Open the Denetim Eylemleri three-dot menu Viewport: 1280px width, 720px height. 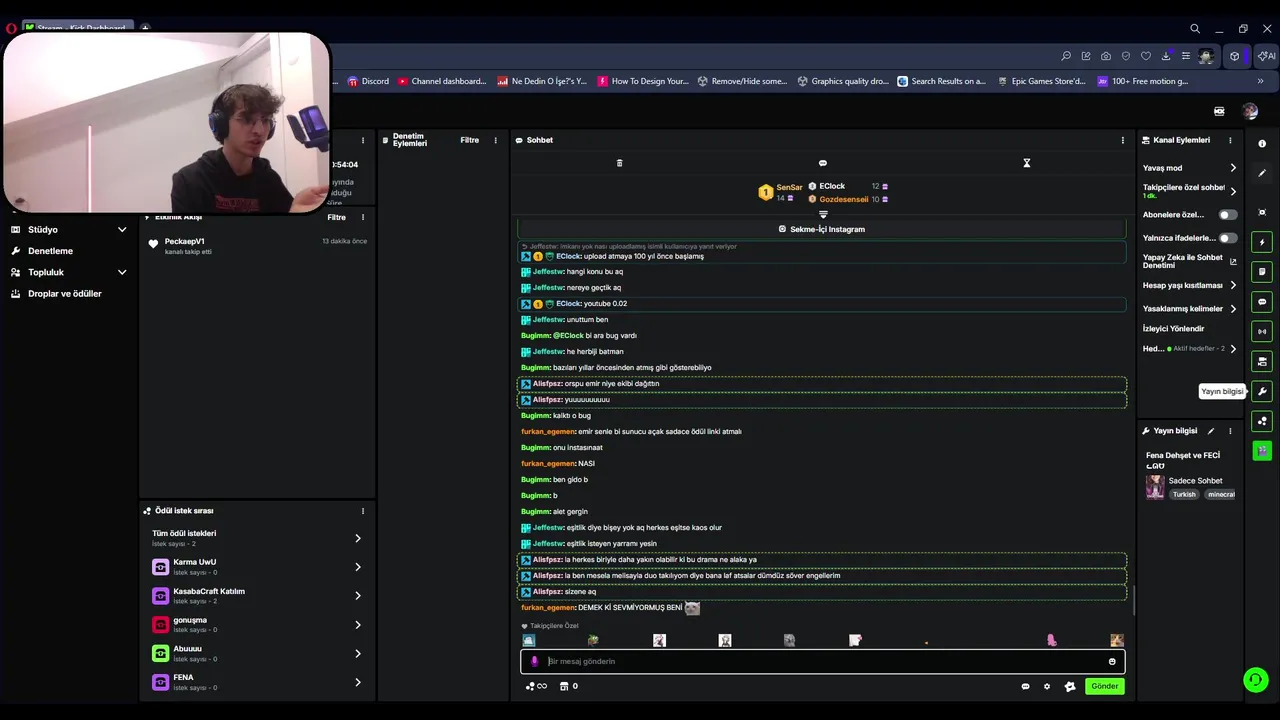pyautogui.click(x=495, y=140)
